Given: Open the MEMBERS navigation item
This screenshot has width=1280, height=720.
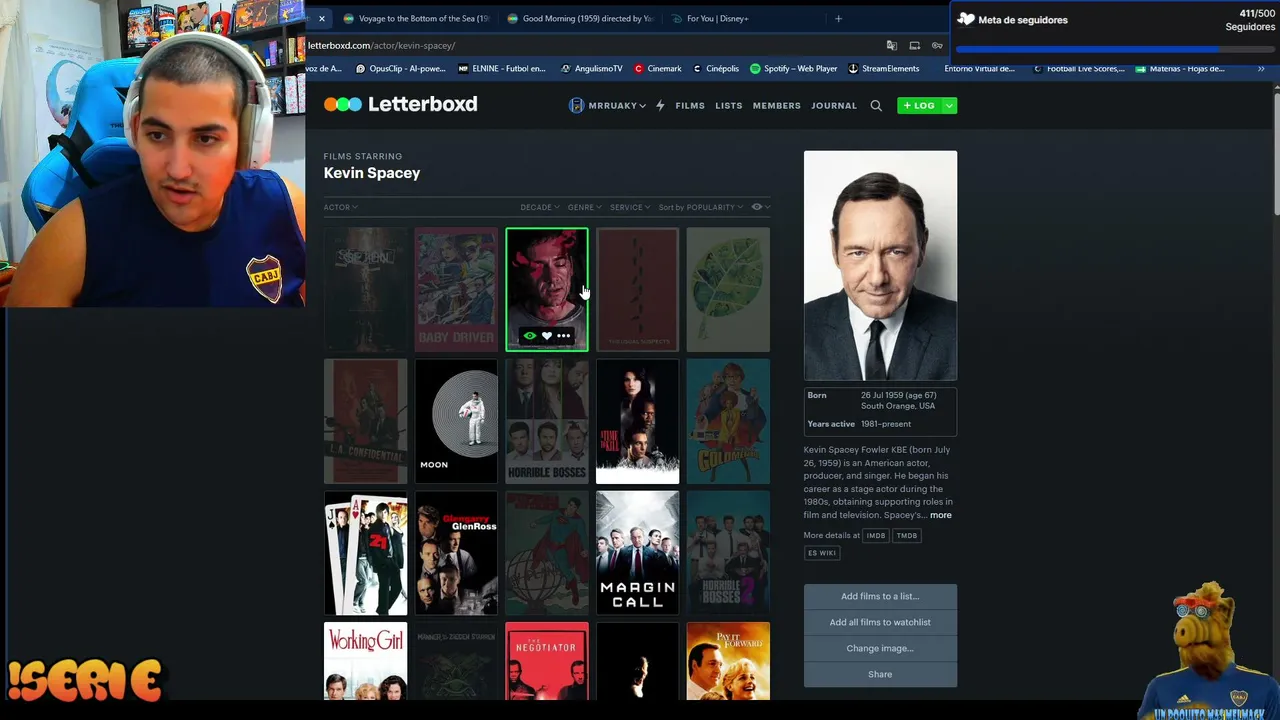Looking at the screenshot, I should (x=777, y=105).
